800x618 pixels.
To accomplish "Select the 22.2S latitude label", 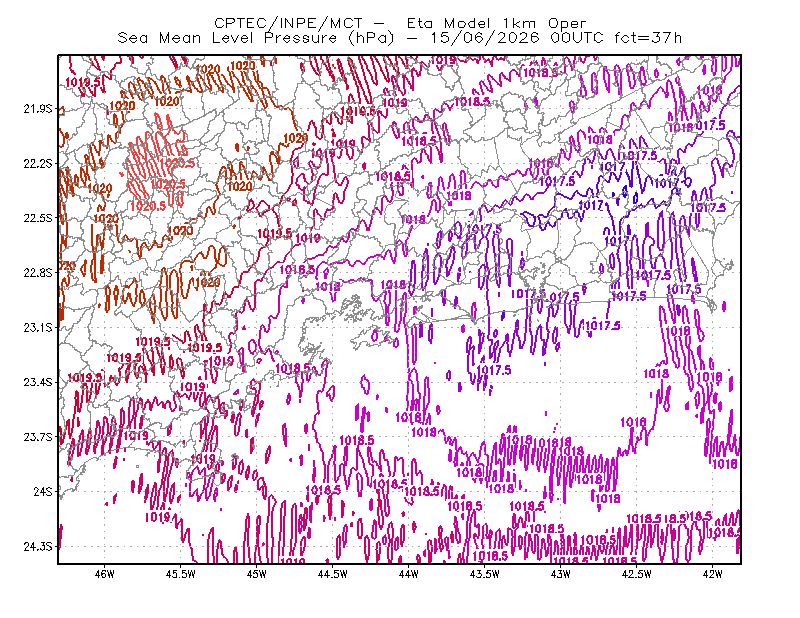I will click(38, 163).
